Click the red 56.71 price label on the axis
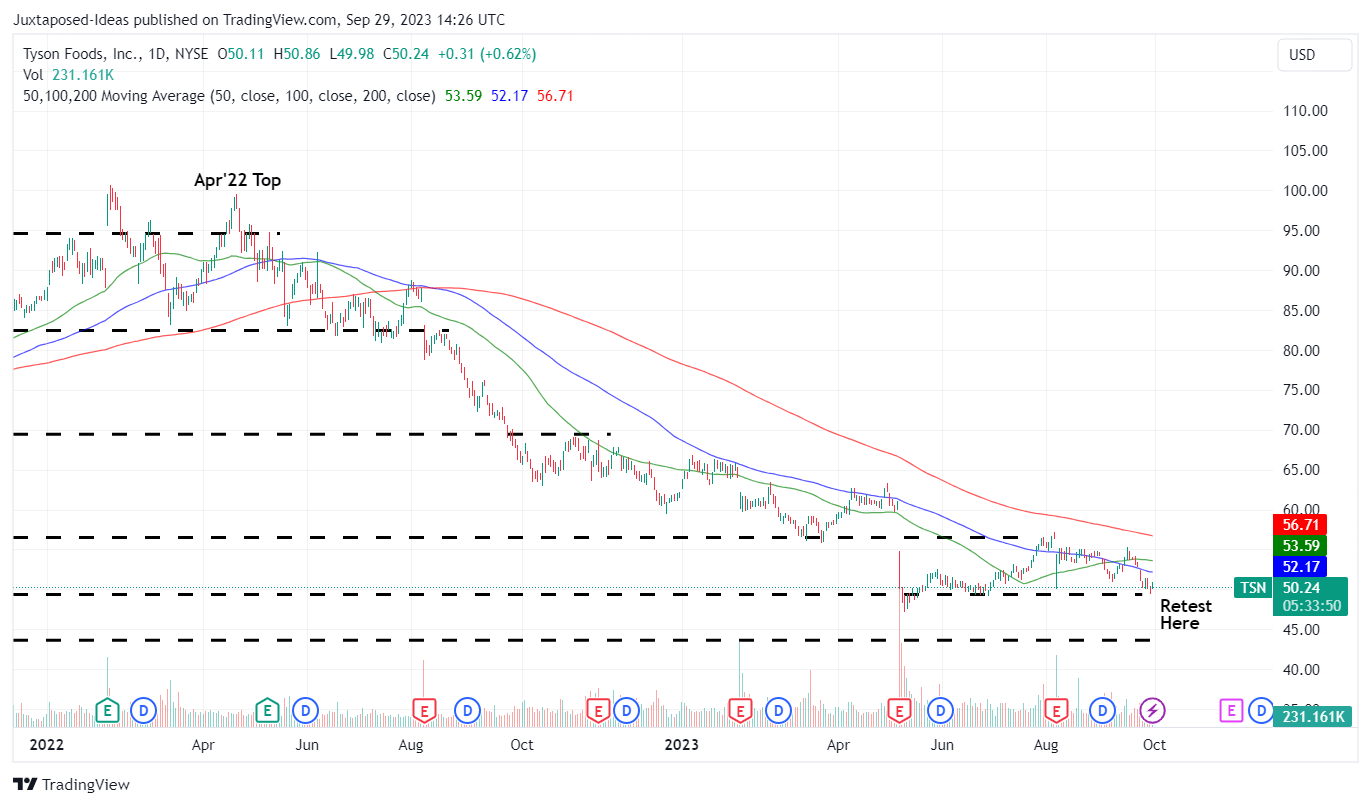 point(1298,524)
